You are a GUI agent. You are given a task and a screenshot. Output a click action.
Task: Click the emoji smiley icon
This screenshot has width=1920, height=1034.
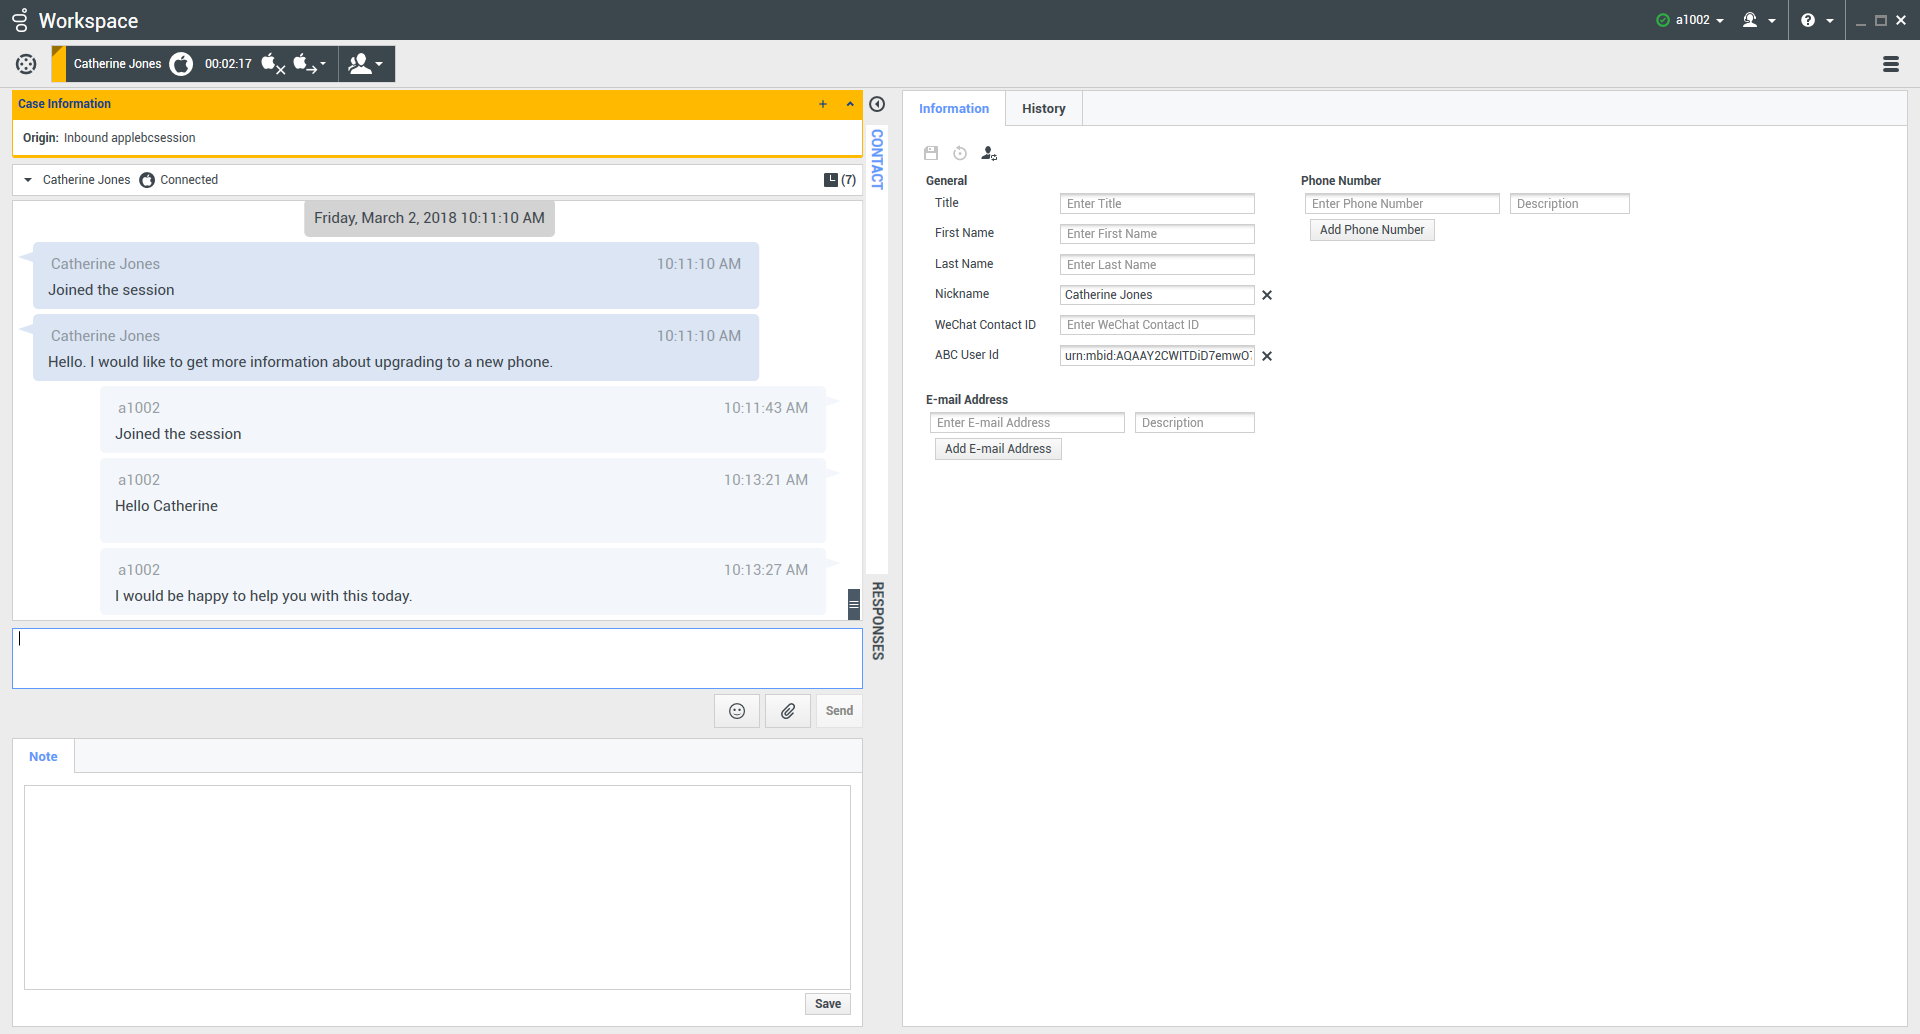(x=737, y=711)
